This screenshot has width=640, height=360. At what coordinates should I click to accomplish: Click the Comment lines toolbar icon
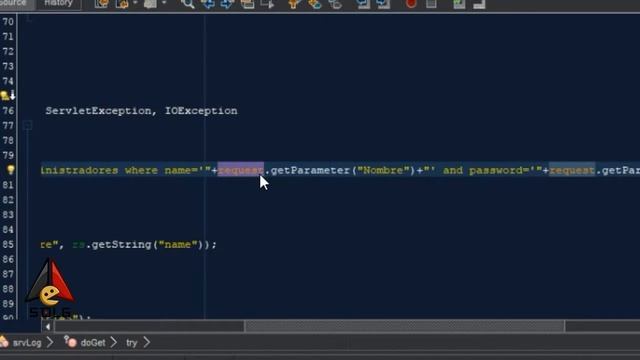459,4
